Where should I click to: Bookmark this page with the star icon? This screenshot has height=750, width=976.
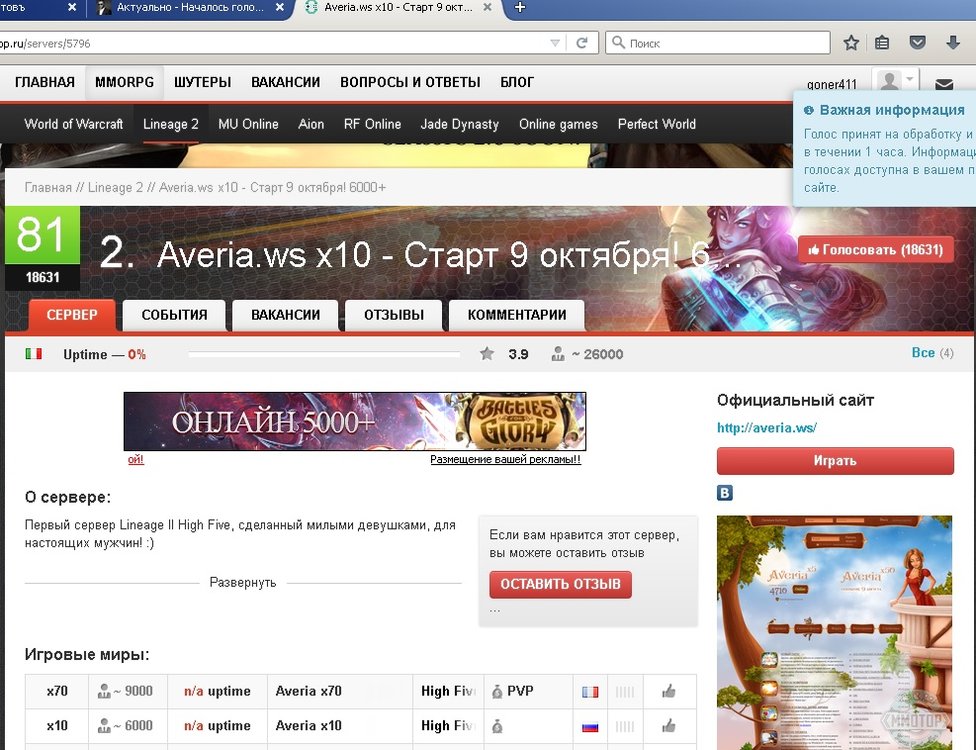click(851, 43)
